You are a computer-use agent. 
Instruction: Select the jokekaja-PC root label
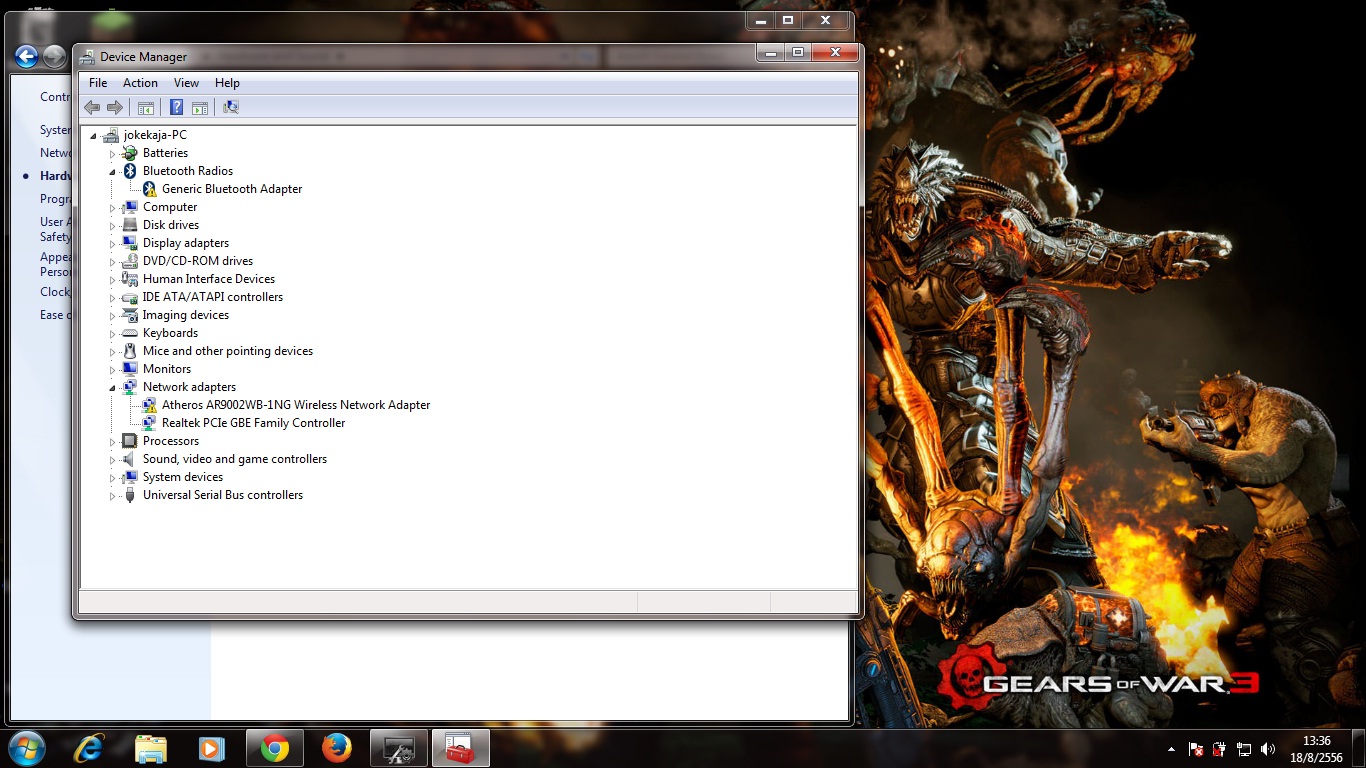pyautogui.click(x=155, y=135)
